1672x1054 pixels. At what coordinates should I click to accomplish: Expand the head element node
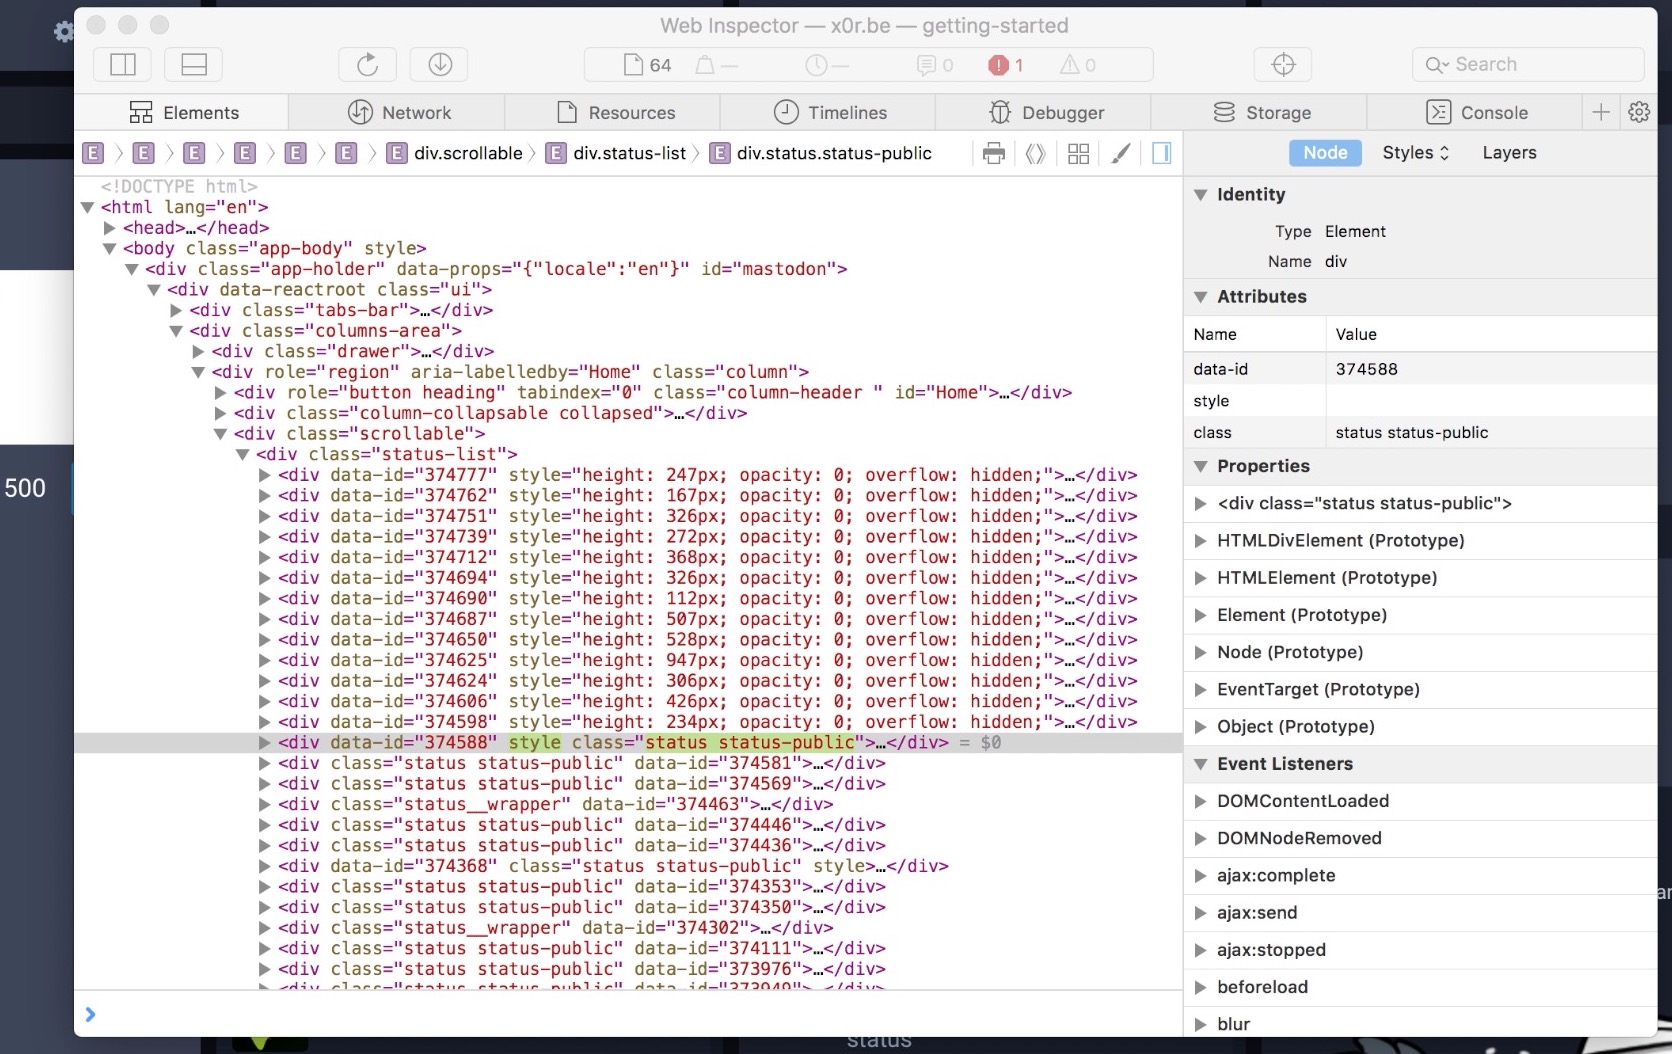(110, 228)
